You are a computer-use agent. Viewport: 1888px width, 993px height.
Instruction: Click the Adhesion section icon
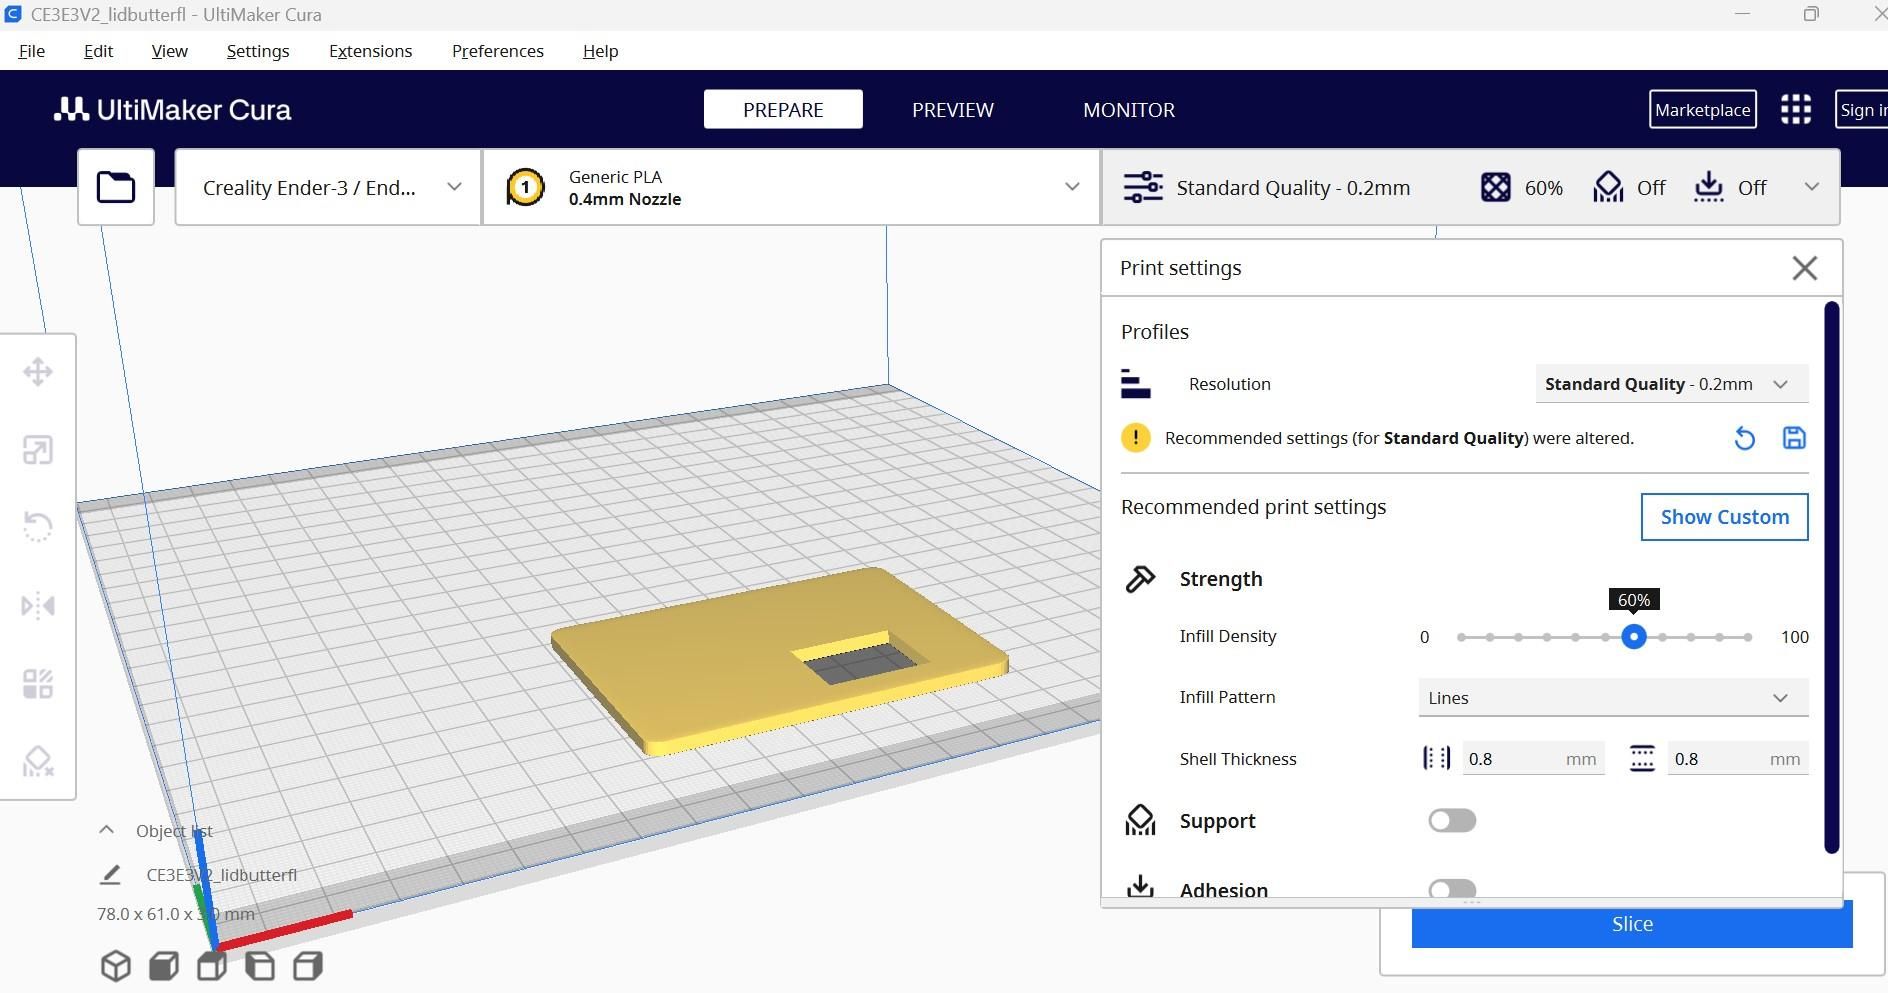point(1140,887)
